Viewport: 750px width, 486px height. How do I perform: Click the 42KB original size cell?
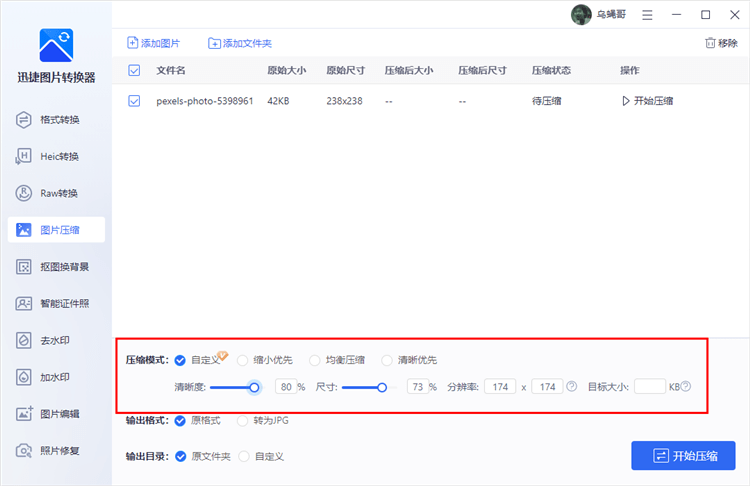(278, 101)
